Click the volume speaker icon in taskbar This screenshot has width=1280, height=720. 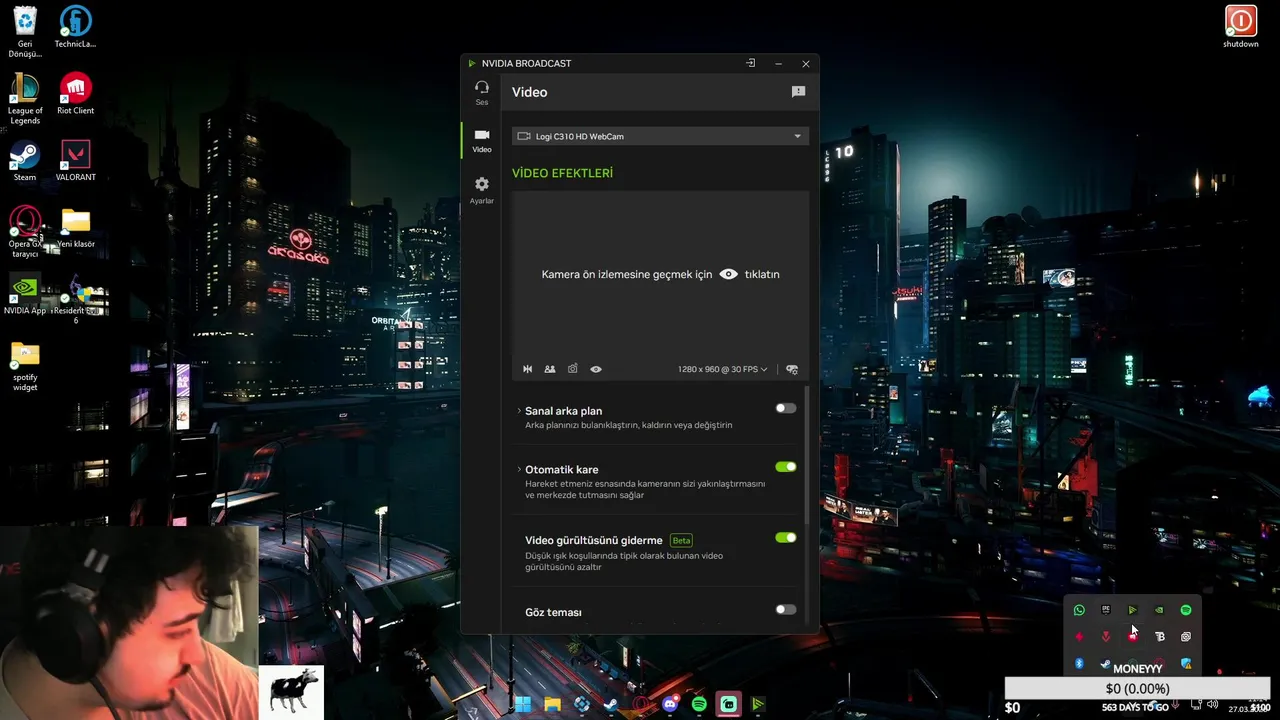click(1212, 705)
